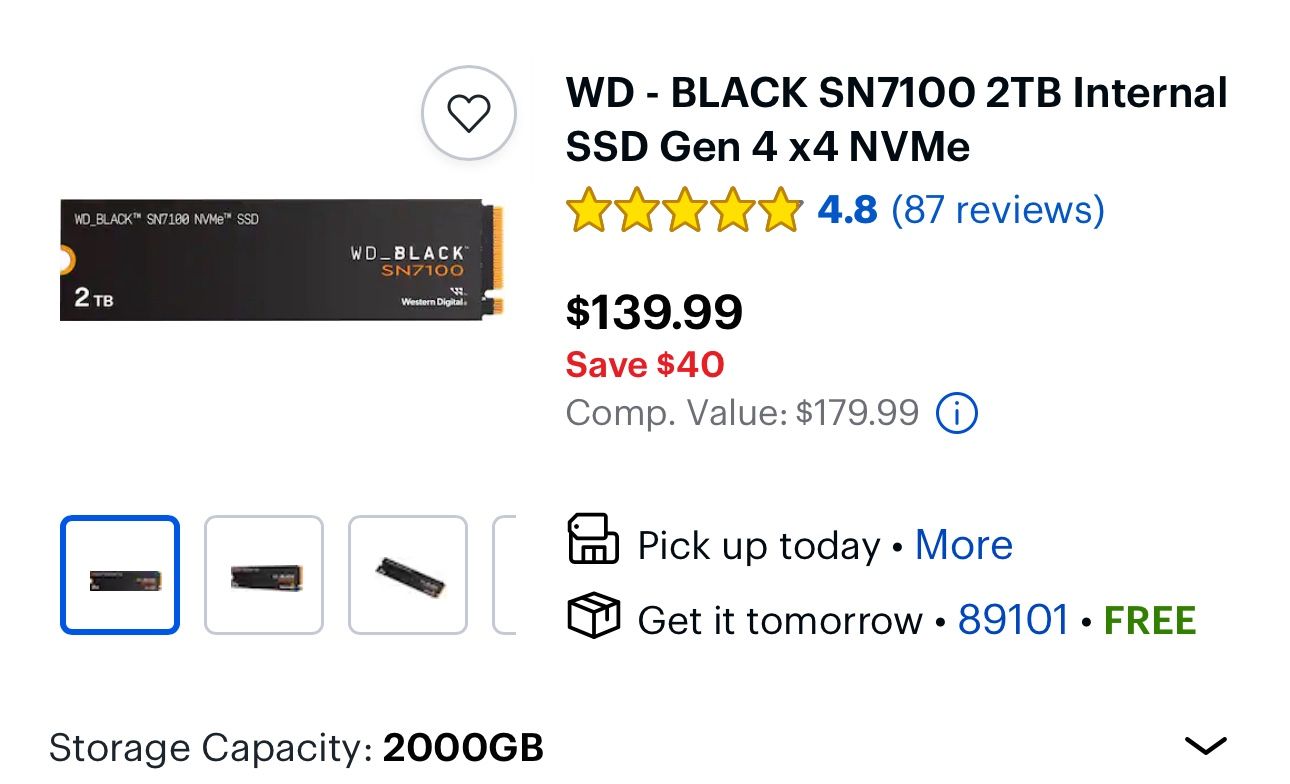Click the FREE shipping label
The width and height of the screenshot is (1290, 784).
[x=1149, y=619]
